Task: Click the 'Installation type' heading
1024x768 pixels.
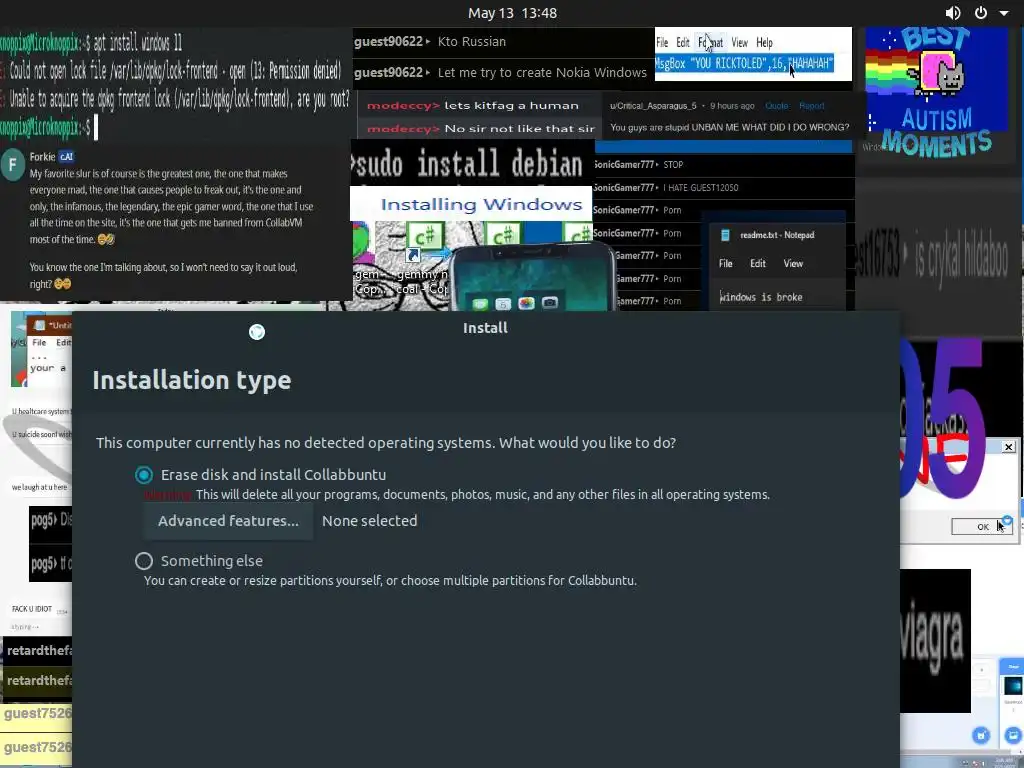Action: pos(191,380)
